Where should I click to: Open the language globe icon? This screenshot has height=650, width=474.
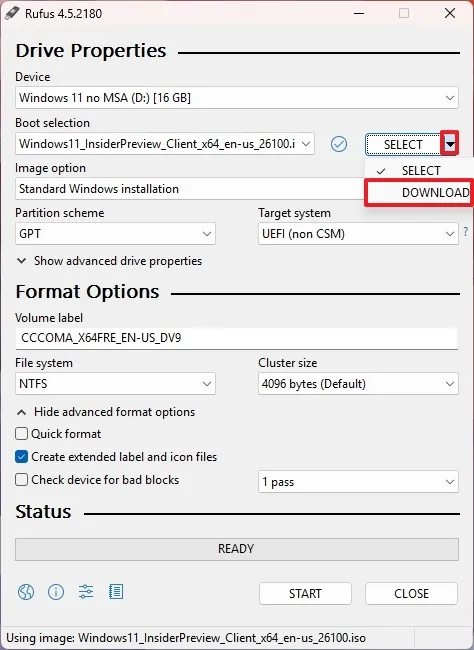pos(26,592)
